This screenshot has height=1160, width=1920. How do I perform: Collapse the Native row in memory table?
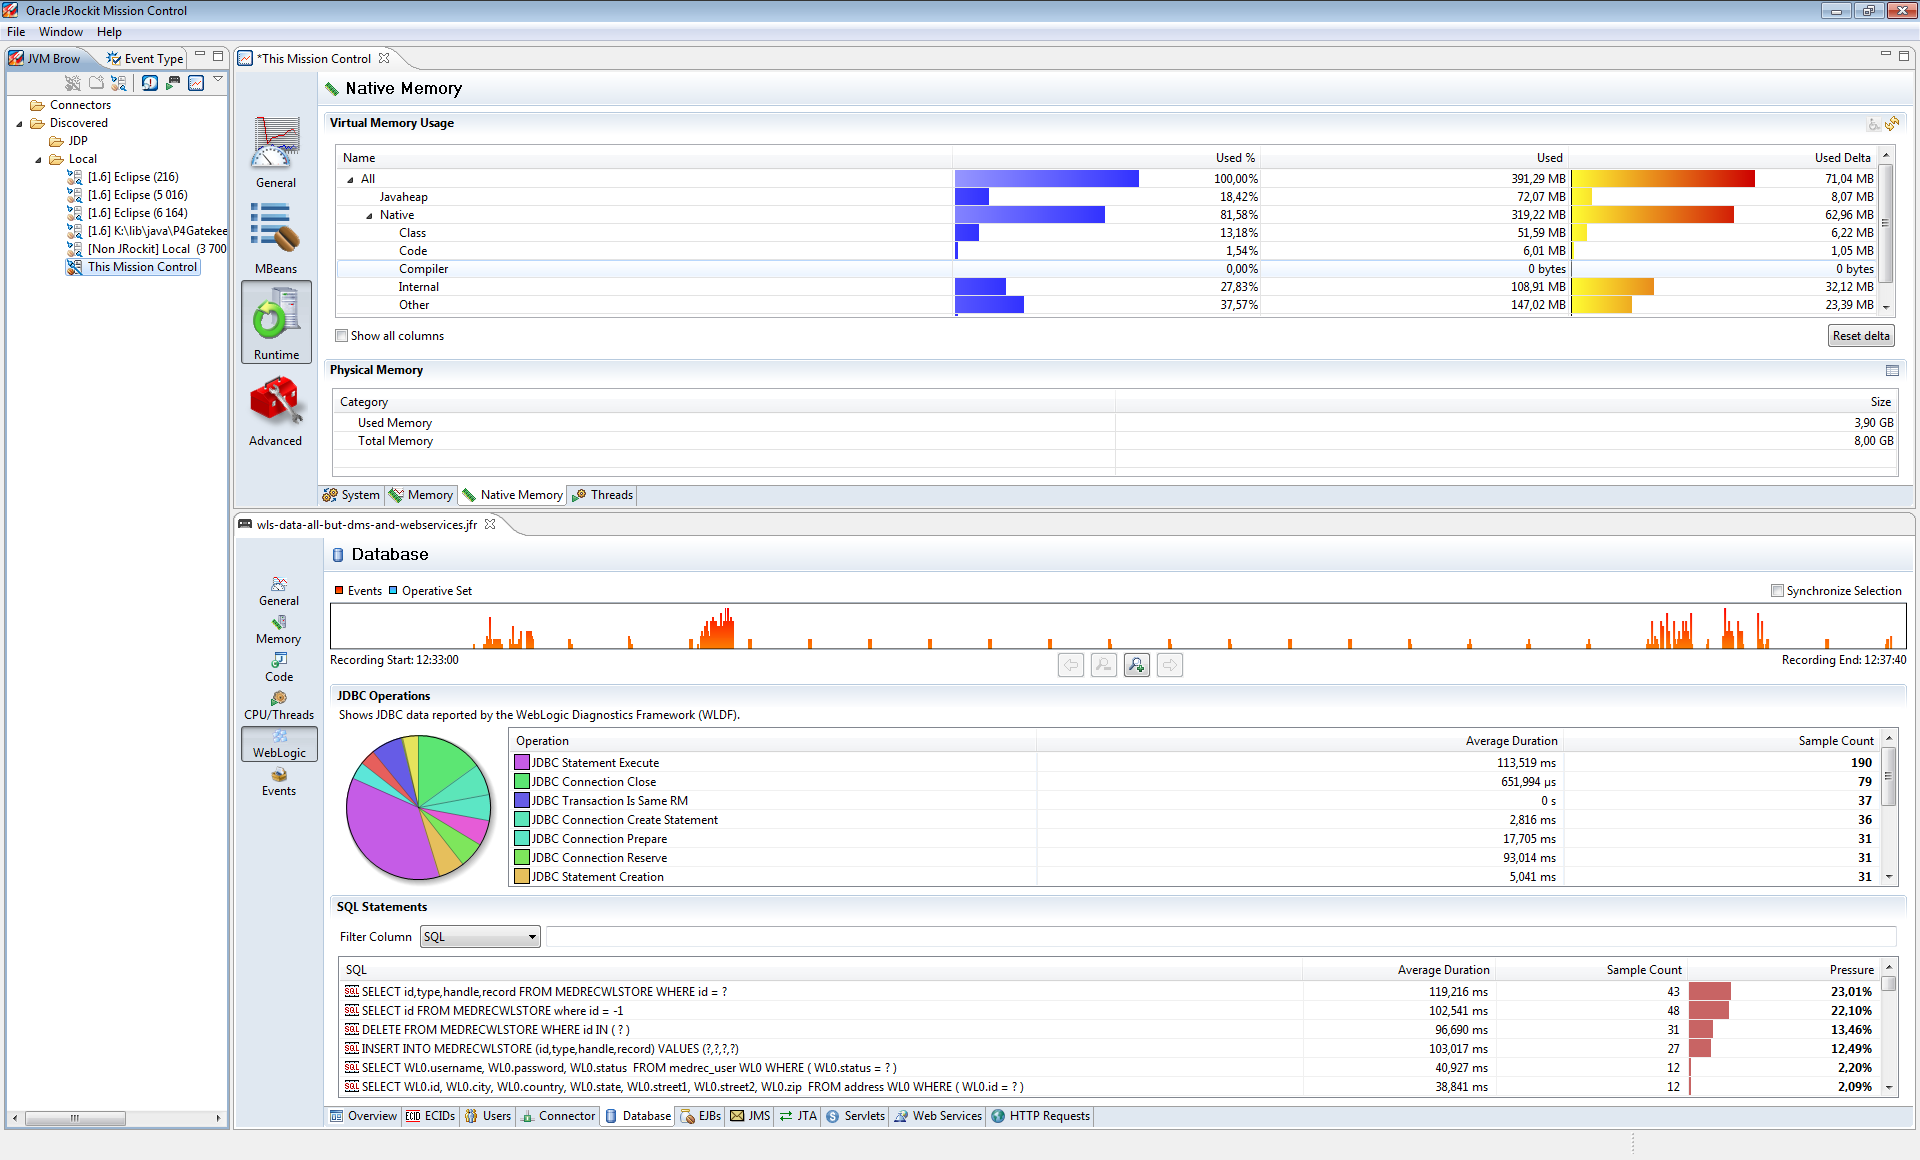369,216
